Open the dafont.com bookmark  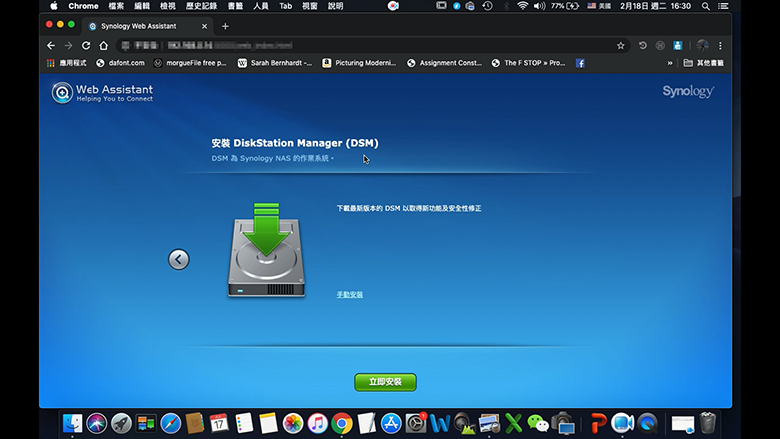120,63
